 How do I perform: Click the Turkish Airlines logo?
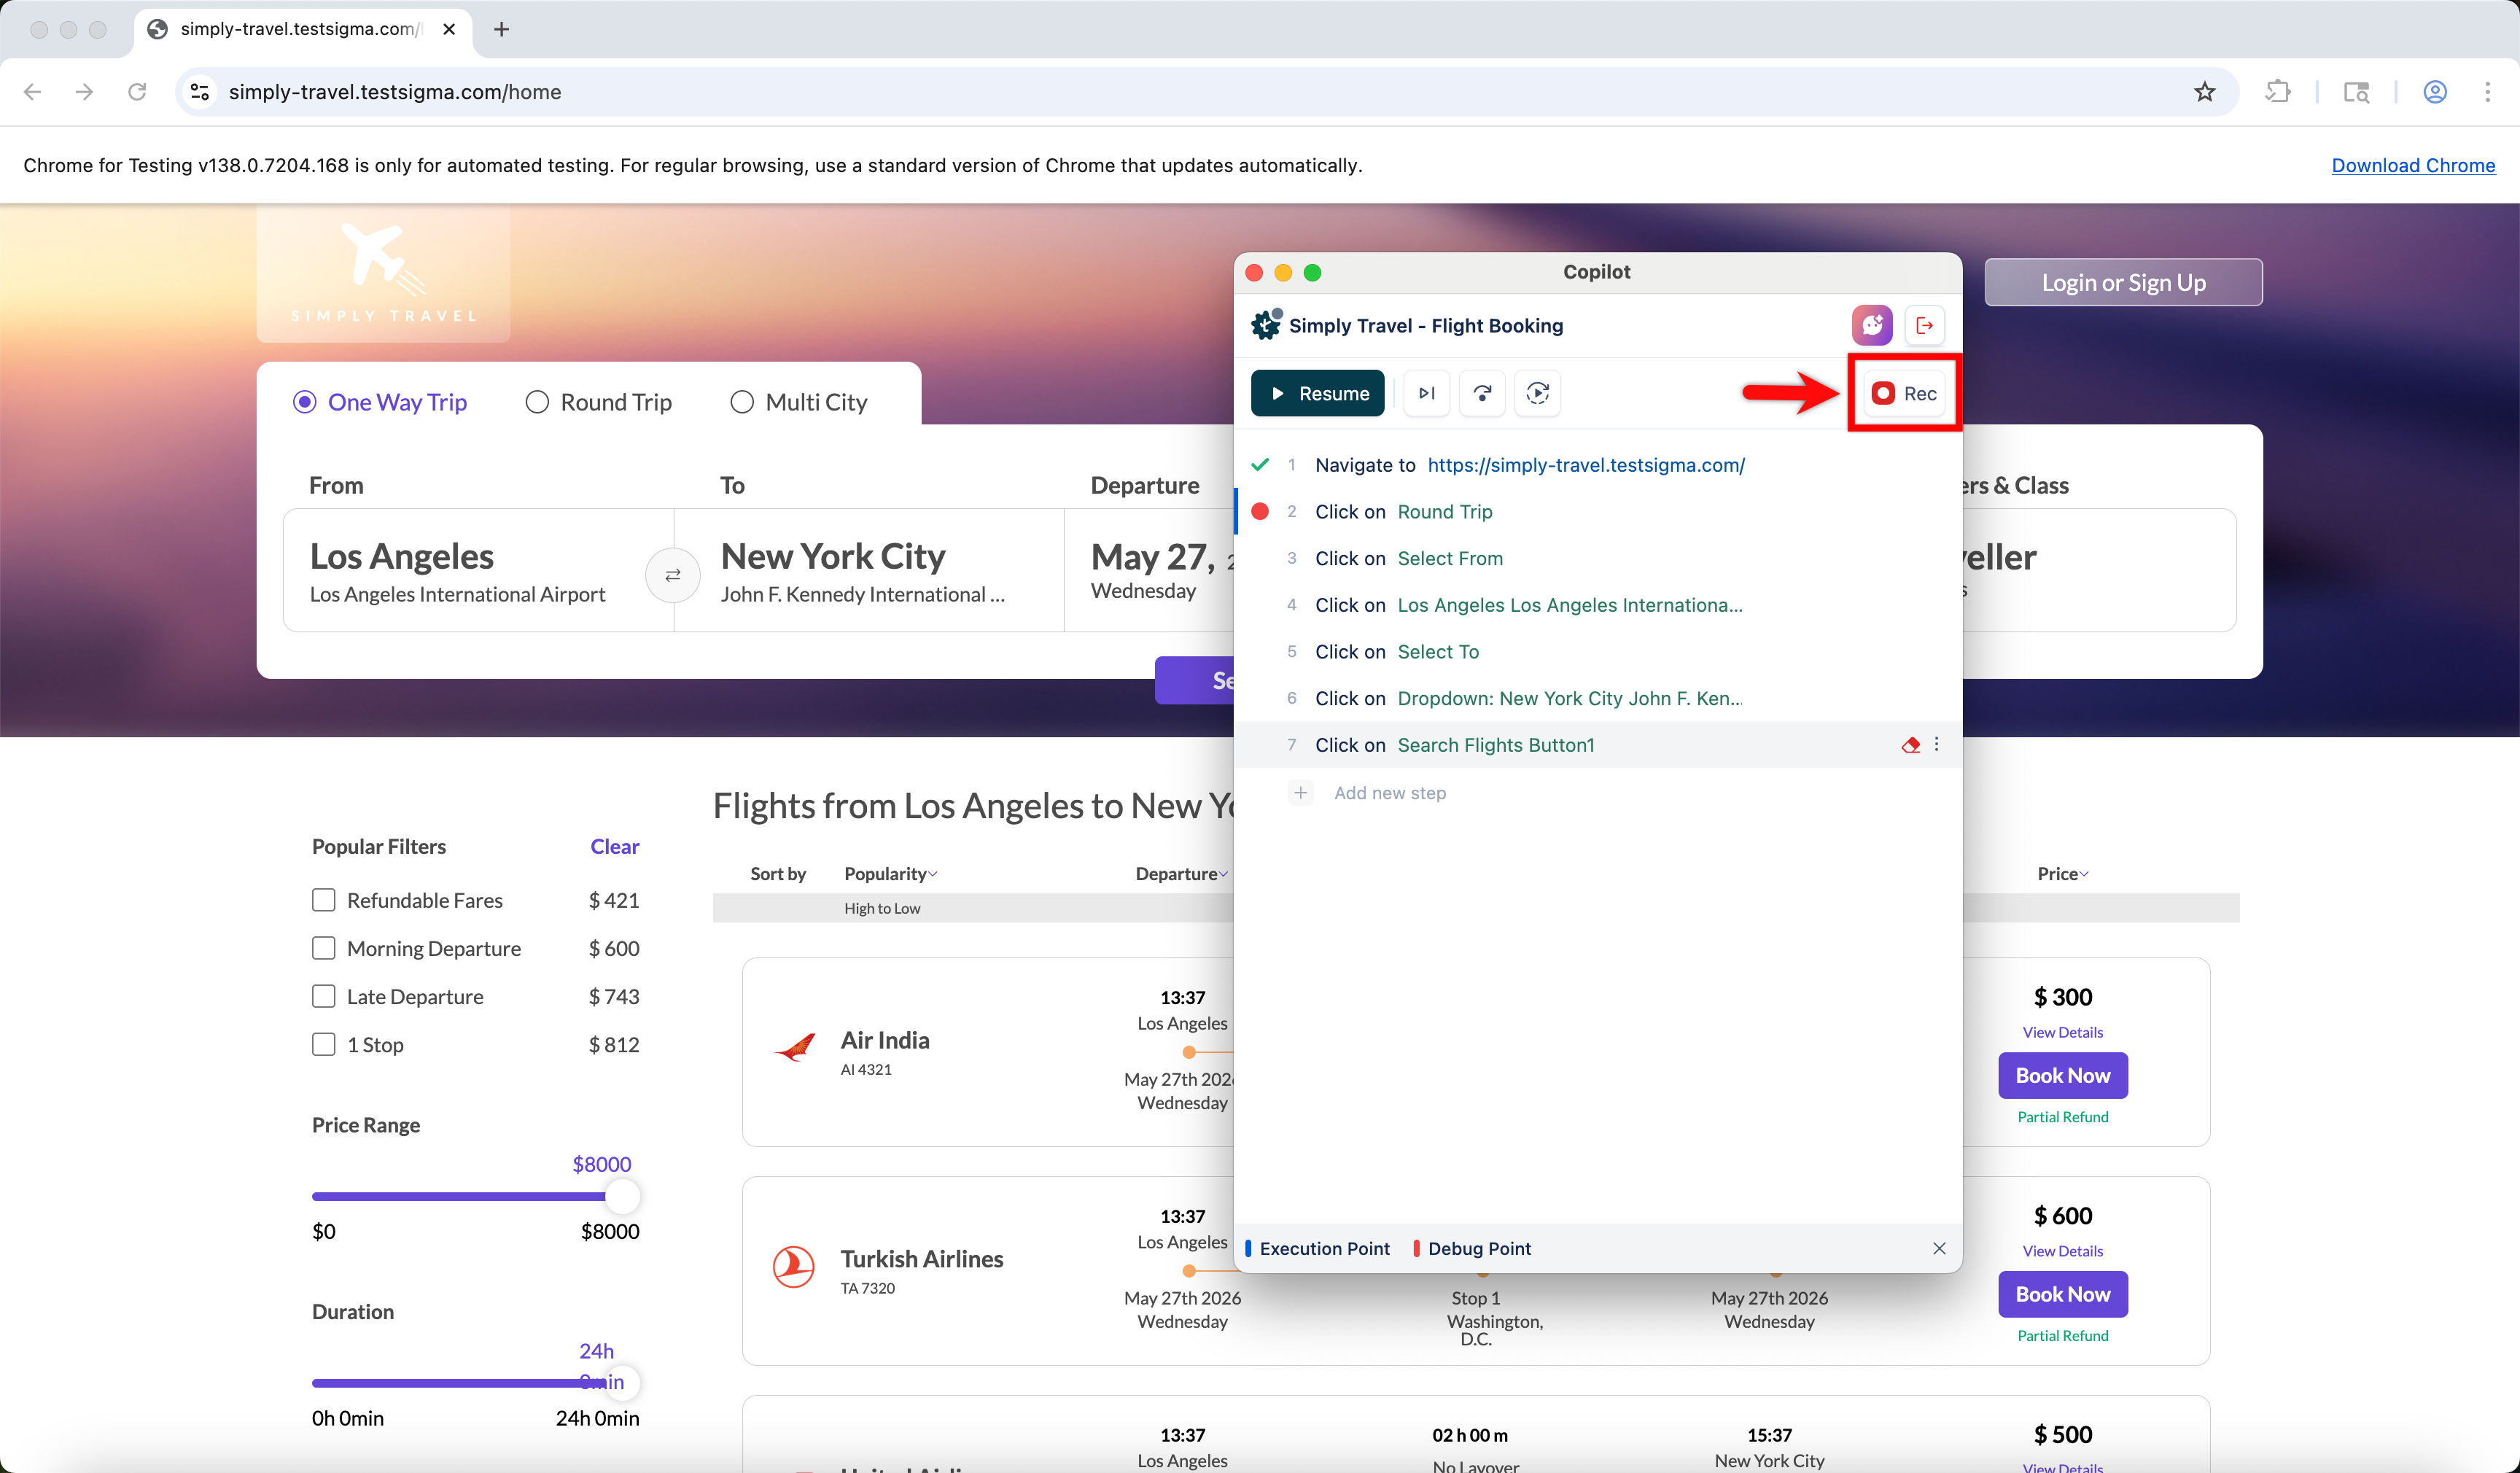tap(794, 1267)
